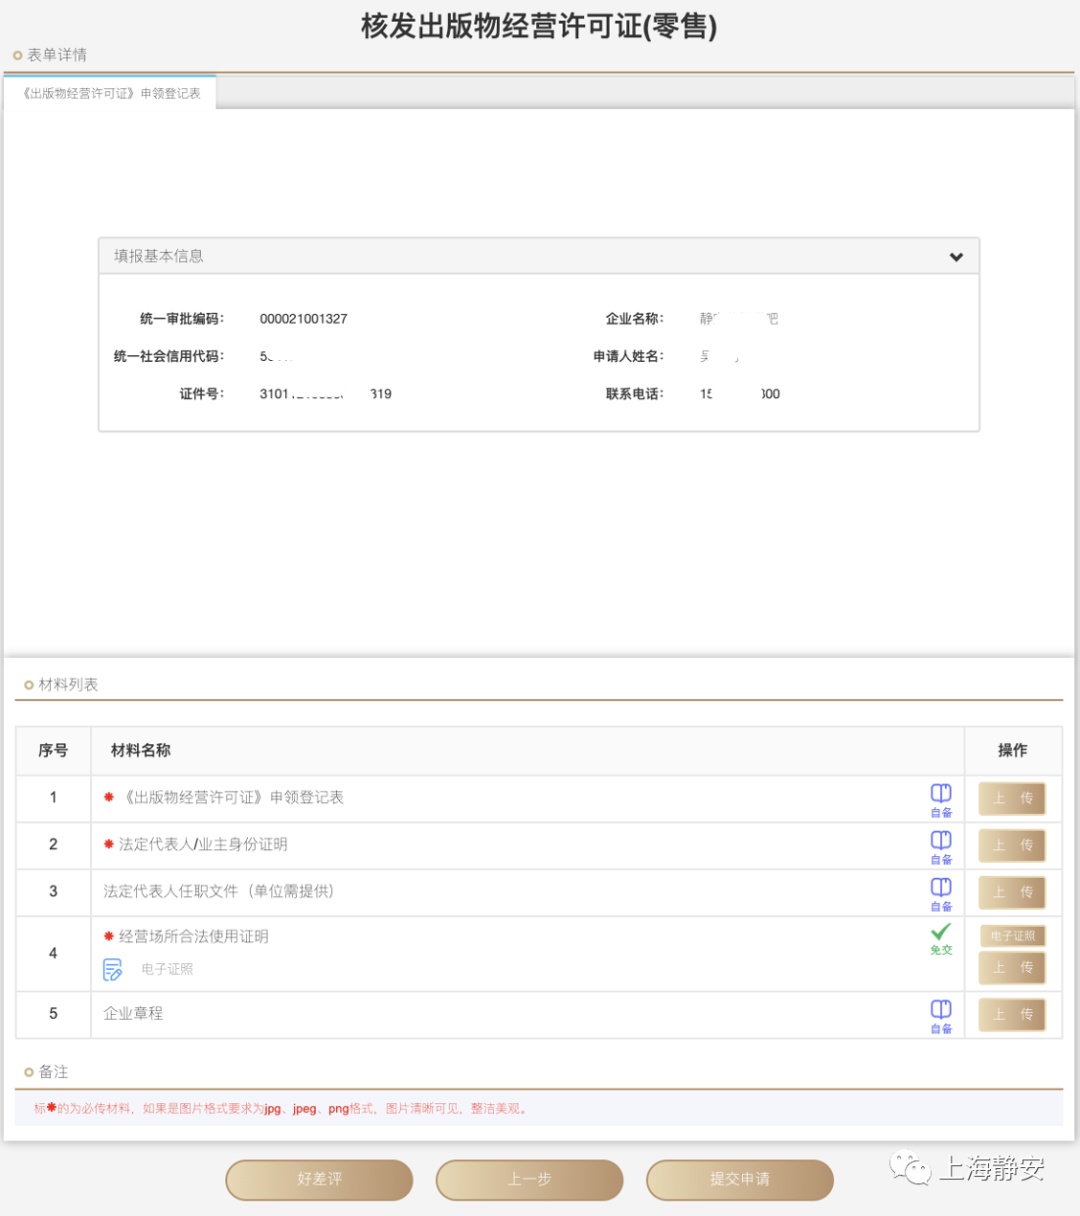The width and height of the screenshot is (1080, 1216).
Task: Upload file for 法定代表人任职文件
Action: click(1012, 892)
